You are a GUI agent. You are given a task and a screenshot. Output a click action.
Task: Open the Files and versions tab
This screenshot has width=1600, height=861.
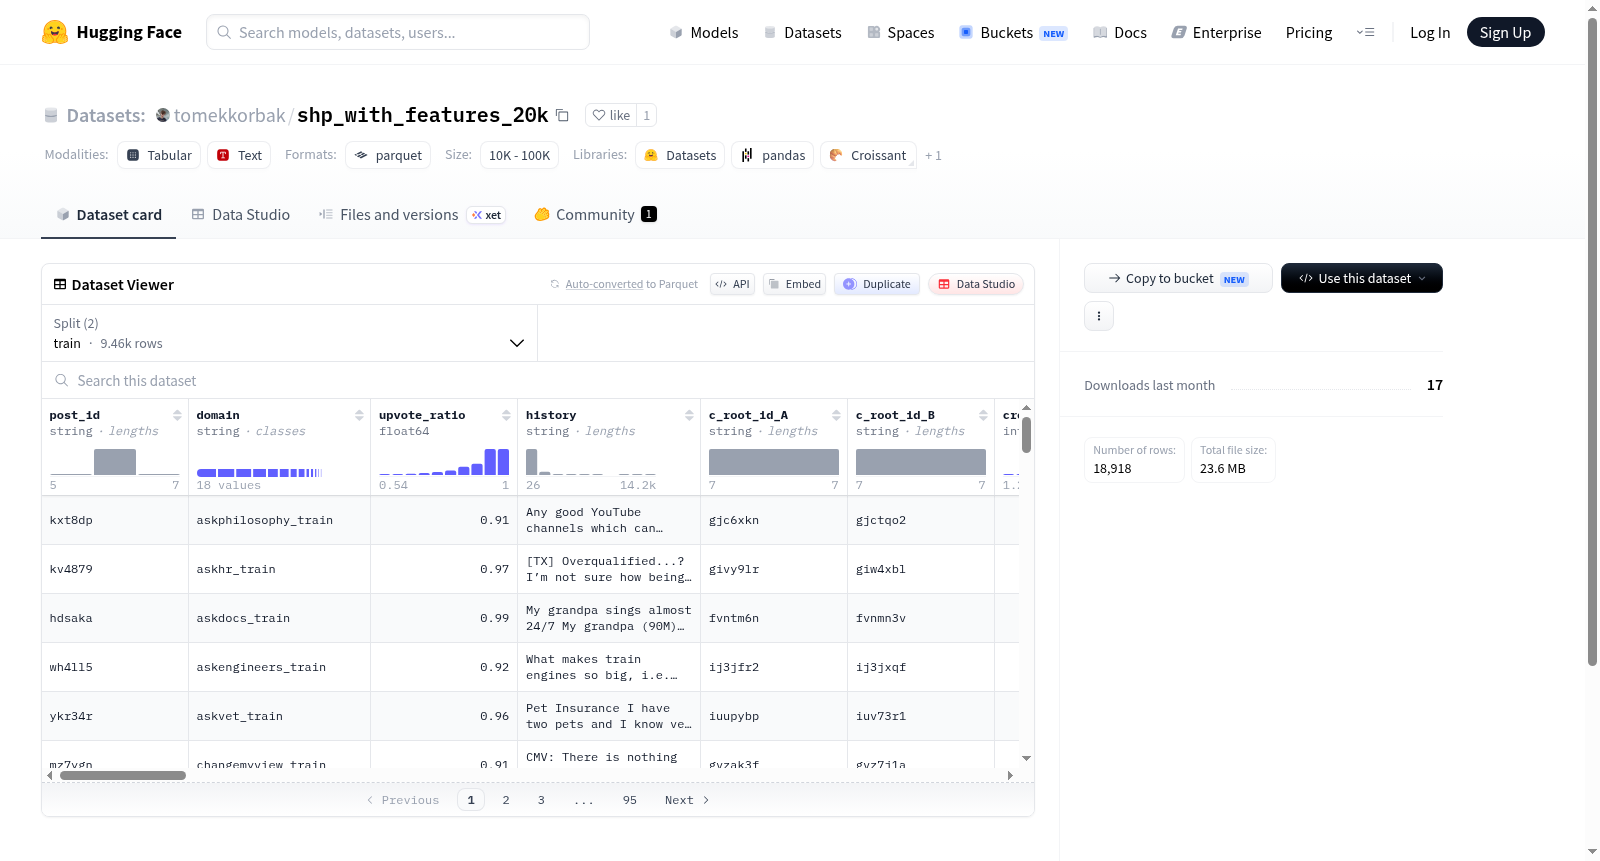coord(412,214)
